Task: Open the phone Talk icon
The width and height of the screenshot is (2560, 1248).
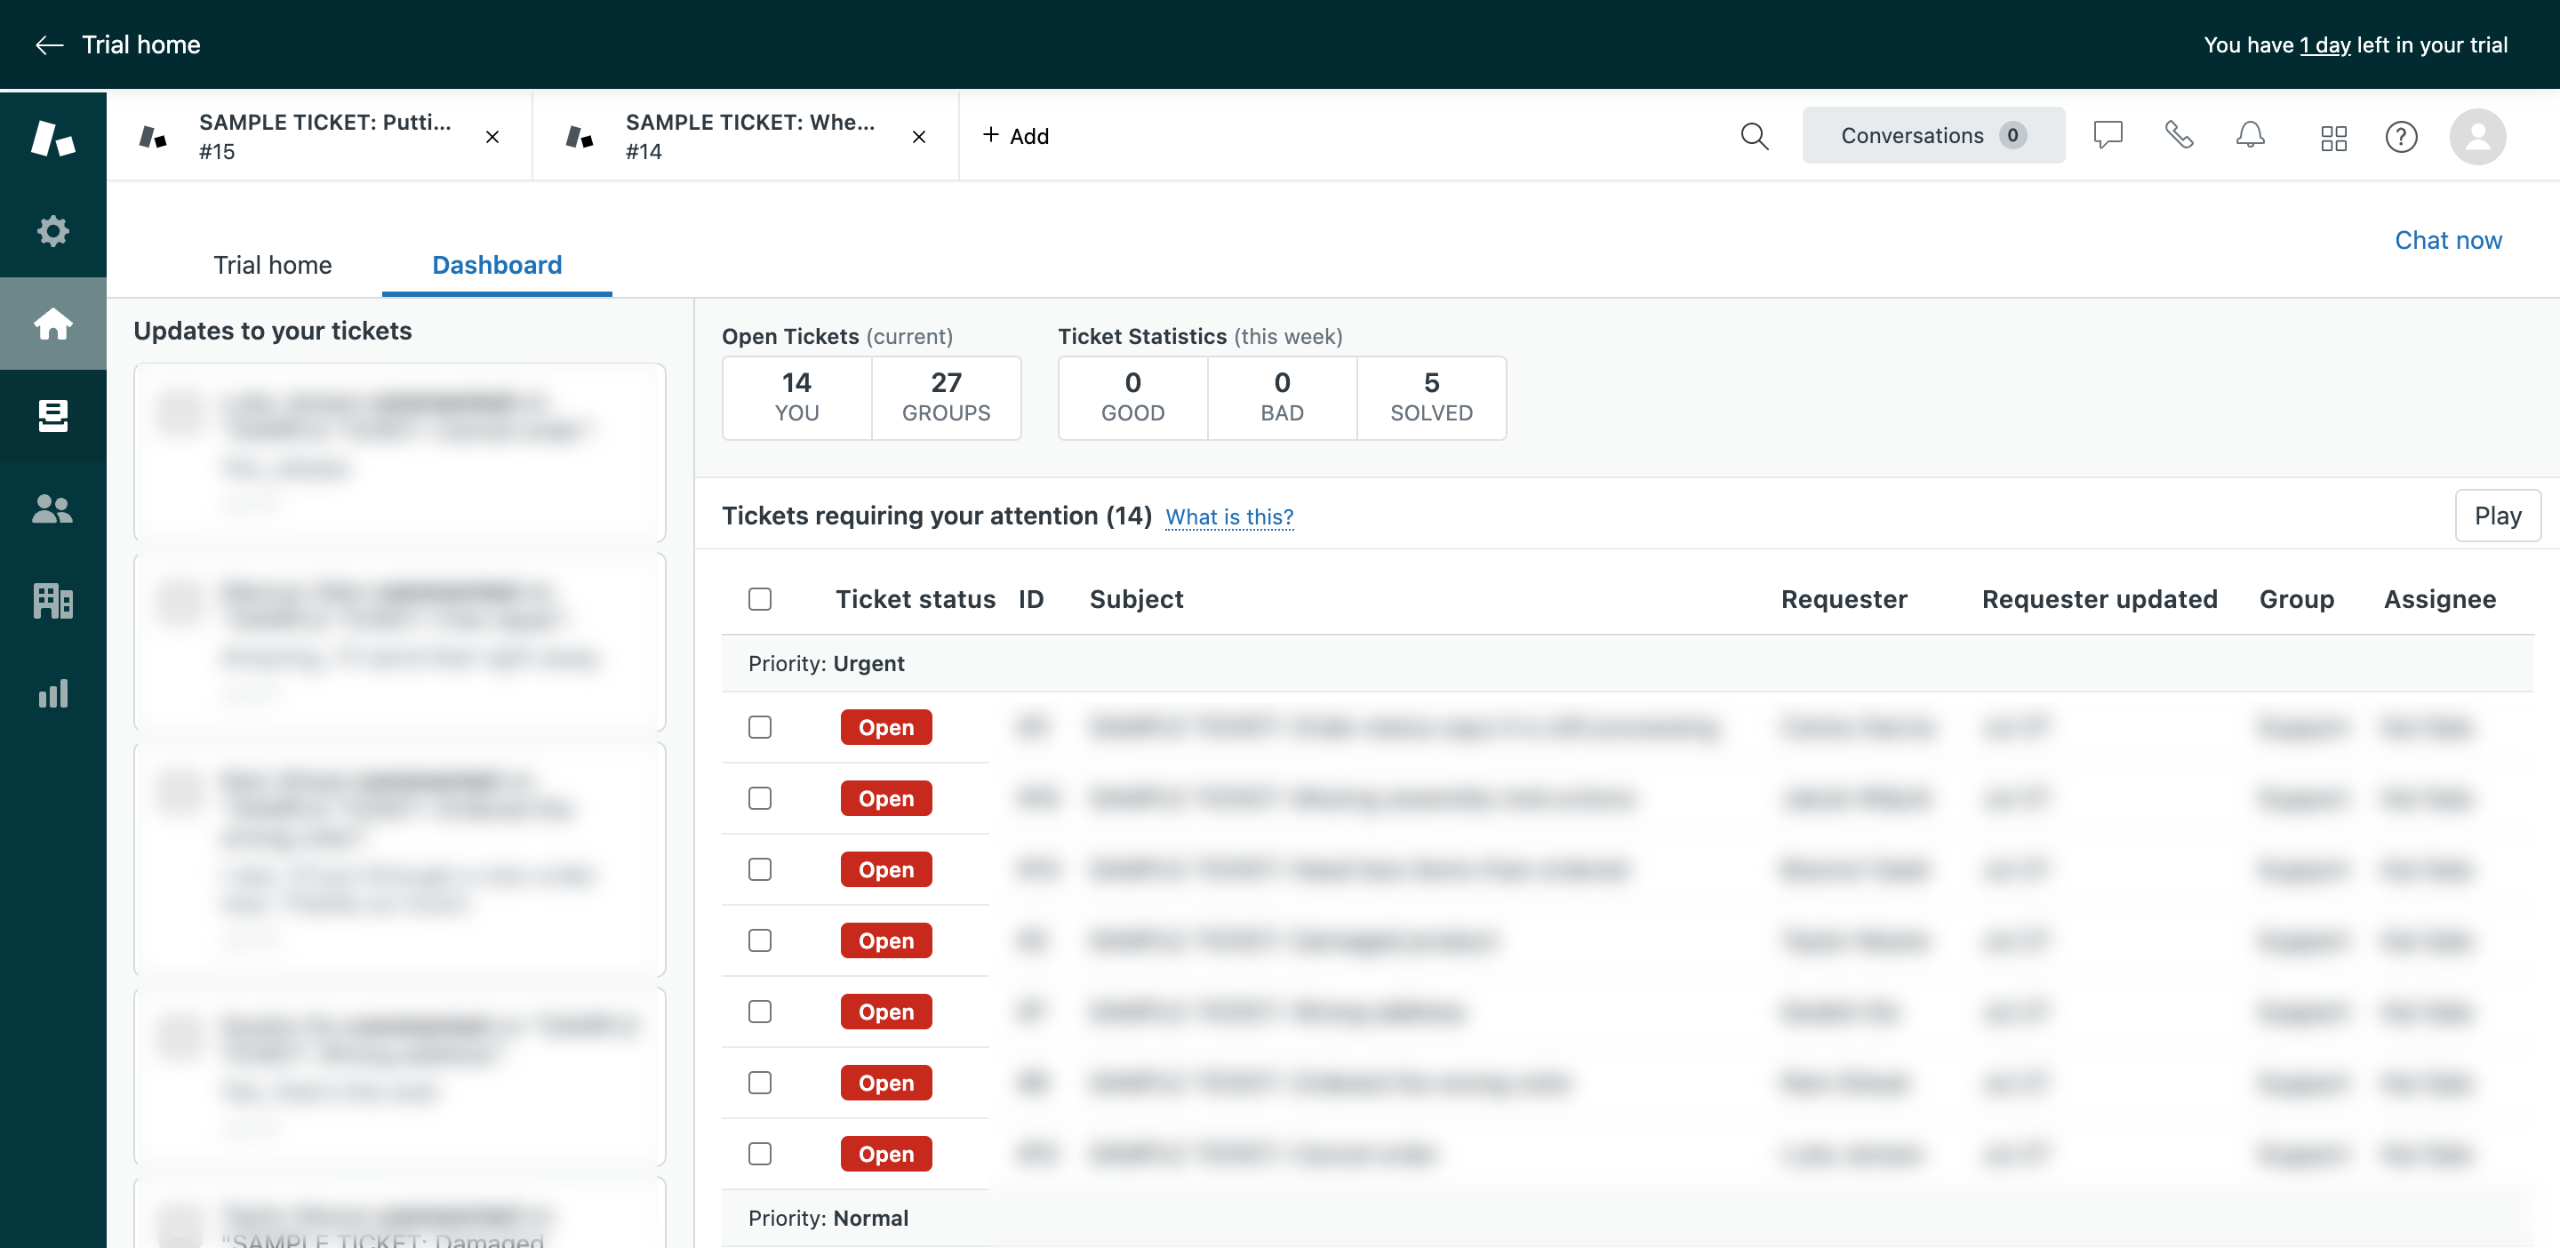Action: tap(2179, 135)
